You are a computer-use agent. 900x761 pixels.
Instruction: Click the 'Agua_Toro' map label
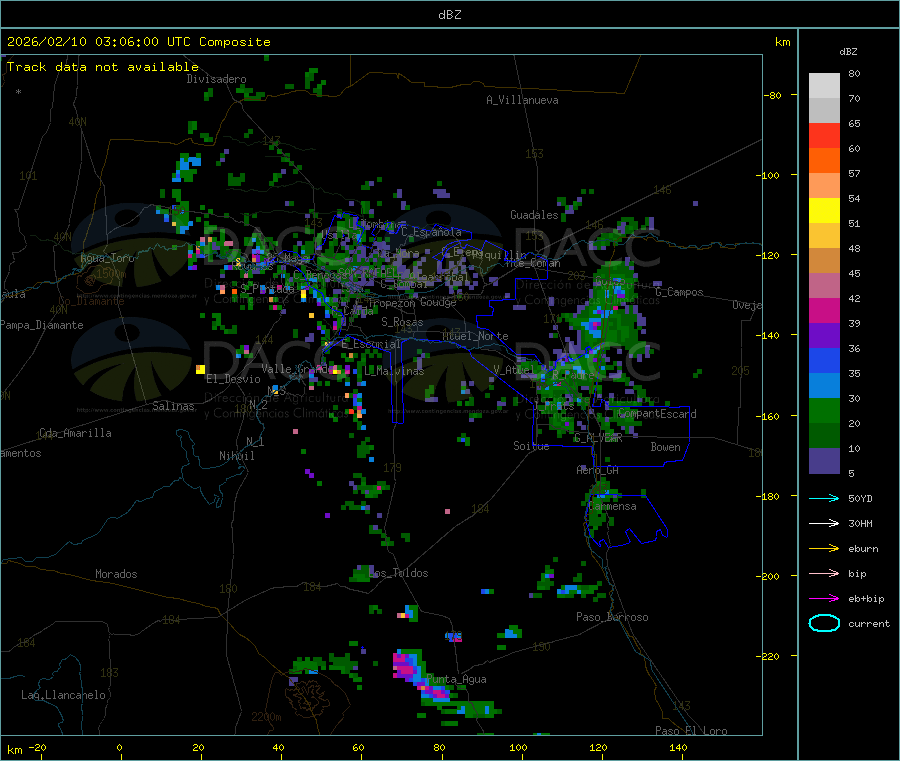107,258
